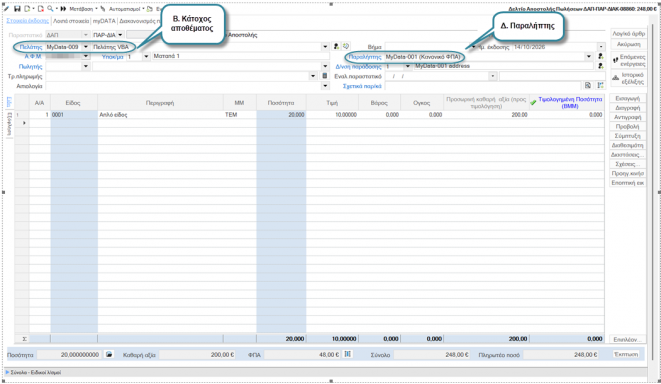Click the green checkmark in Τιμολογημένη Ποσότητα header
The height and width of the screenshot is (384, 661).
pyautogui.click(x=533, y=102)
